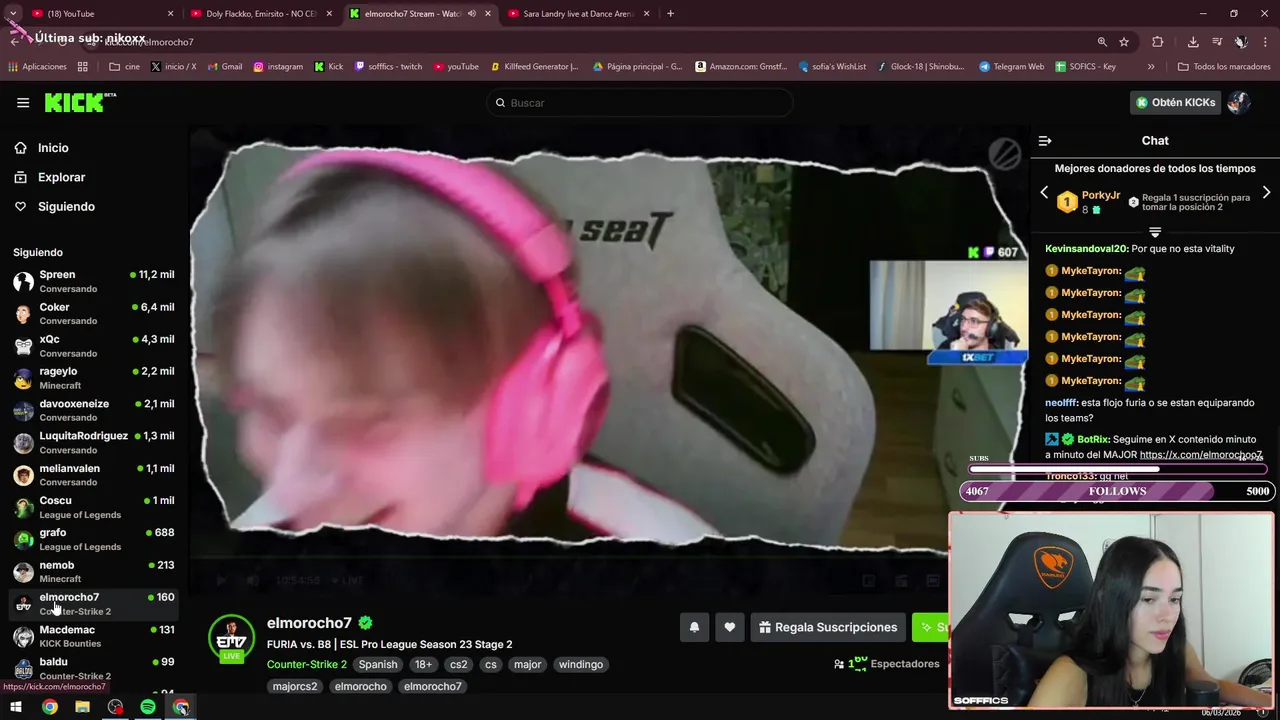This screenshot has width=1280, height=720.
Task: Open the Inicio home page
Action: click(53, 148)
